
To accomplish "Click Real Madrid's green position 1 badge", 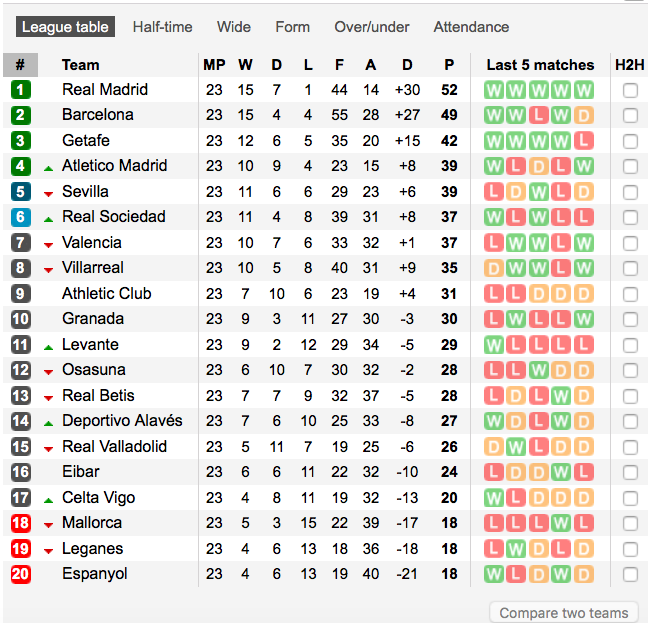I will pos(21,90).
